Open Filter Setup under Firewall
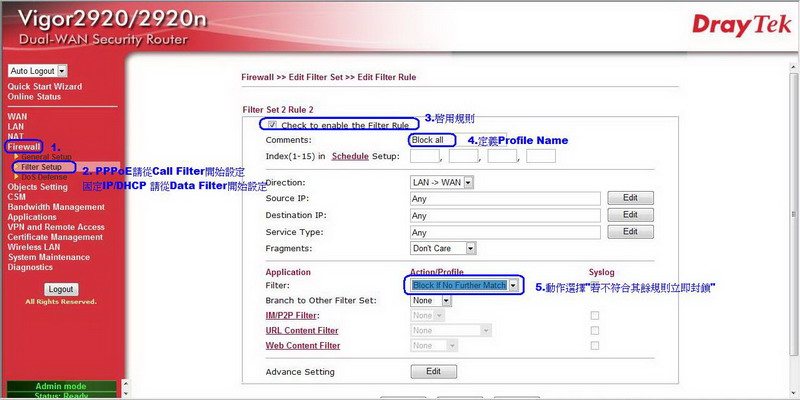Image resolution: width=800 pixels, height=400 pixels. (x=41, y=167)
